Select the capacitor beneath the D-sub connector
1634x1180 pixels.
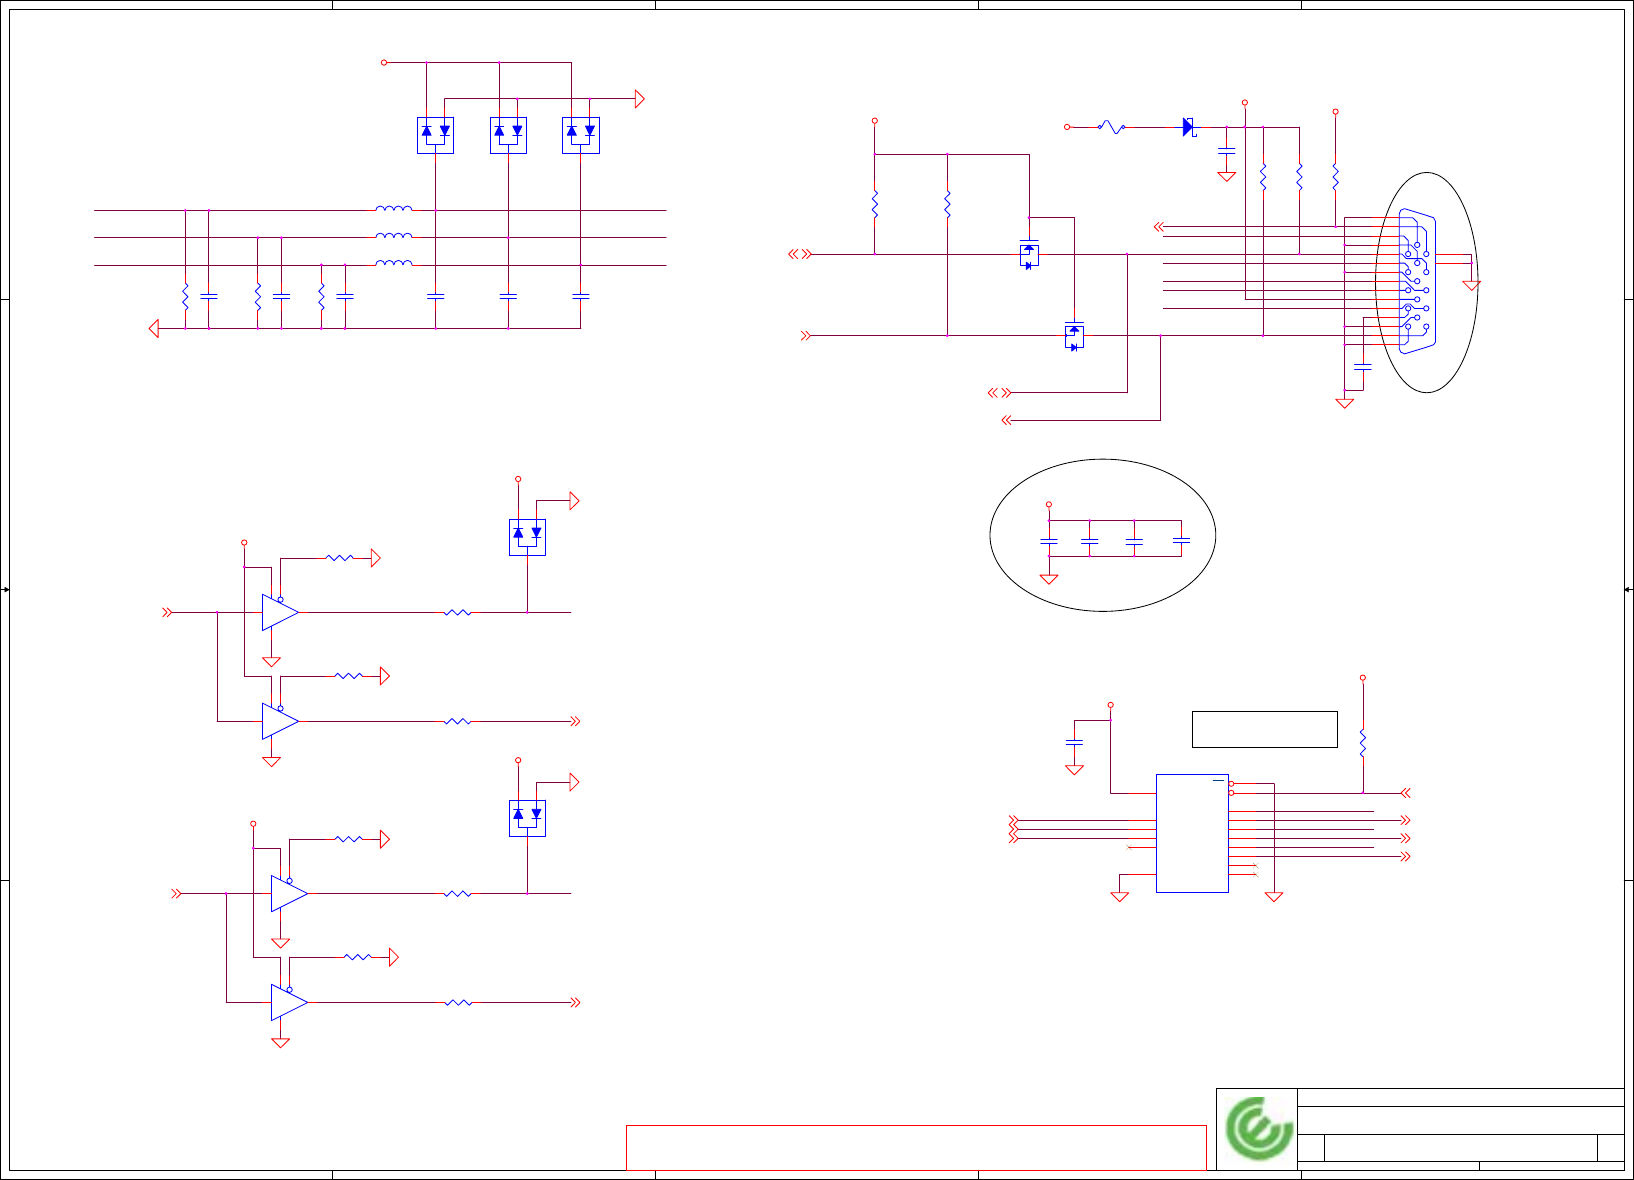tap(1362, 366)
